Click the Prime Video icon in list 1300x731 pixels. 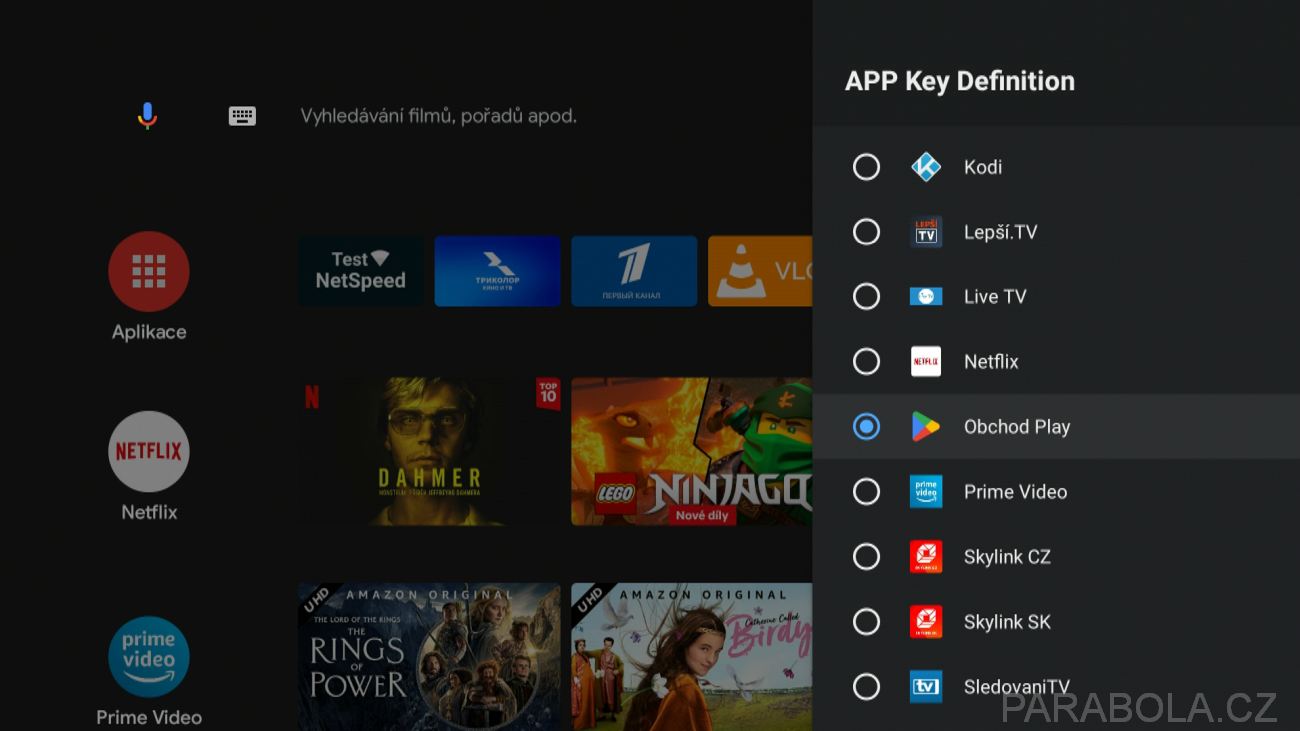coord(926,492)
